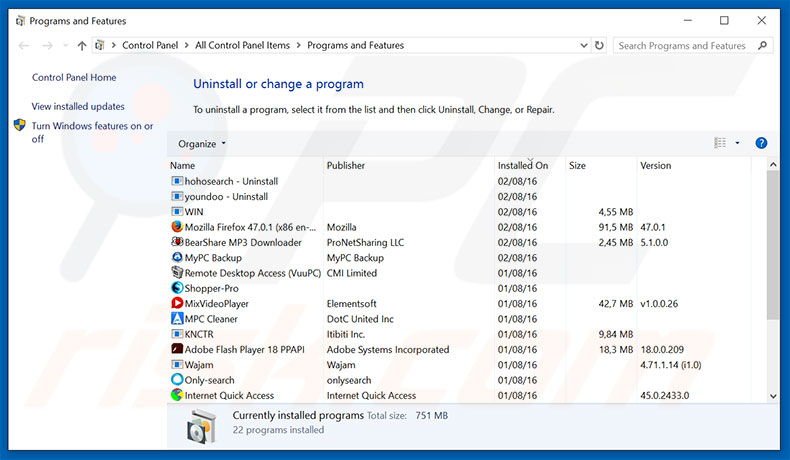790x460 pixels.
Task: Select Elementsoft publisher cell
Action: click(x=352, y=303)
